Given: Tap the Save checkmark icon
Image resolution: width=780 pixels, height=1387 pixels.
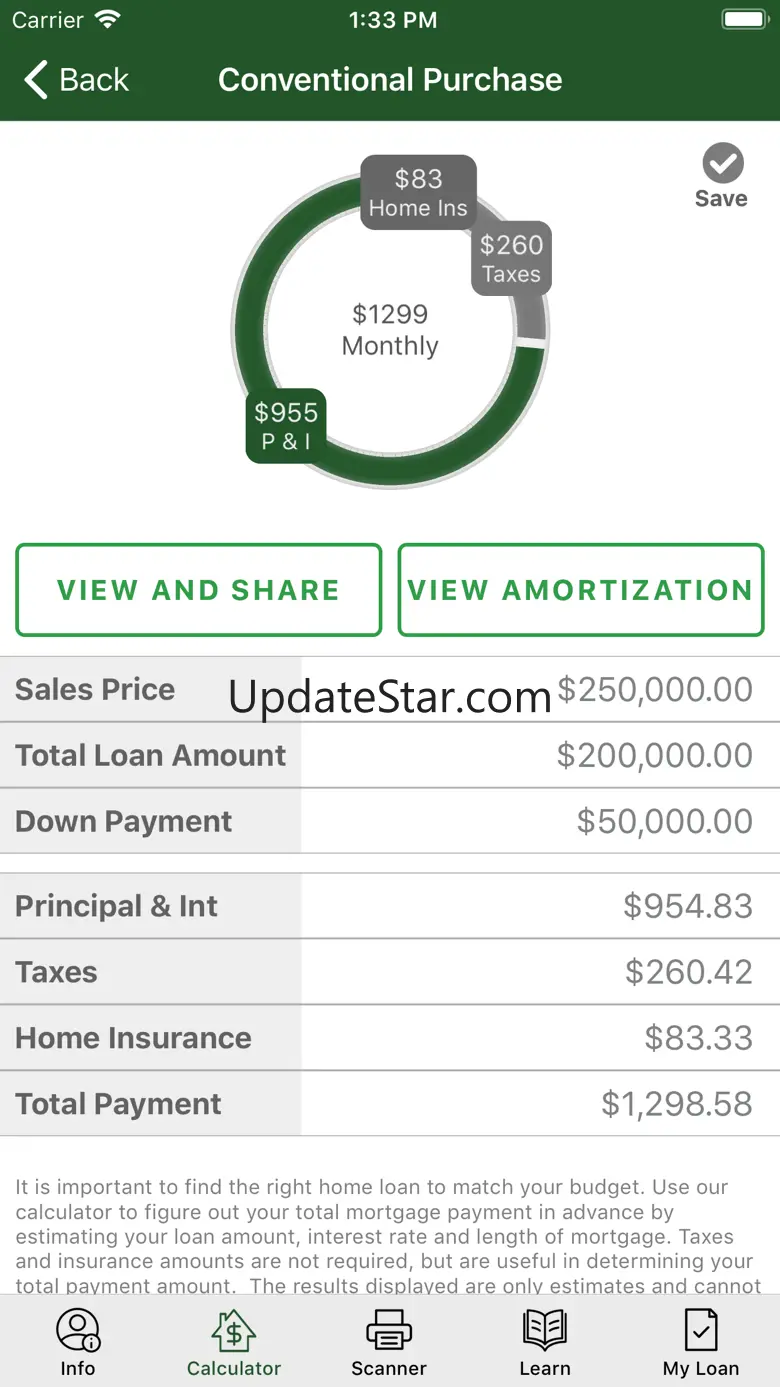Looking at the screenshot, I should [x=722, y=163].
